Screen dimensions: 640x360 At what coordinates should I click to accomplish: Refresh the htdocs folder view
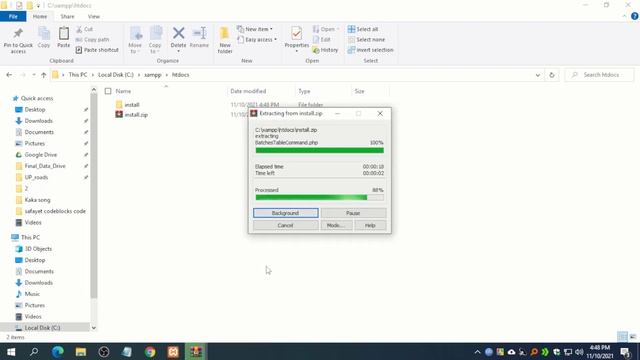point(552,75)
